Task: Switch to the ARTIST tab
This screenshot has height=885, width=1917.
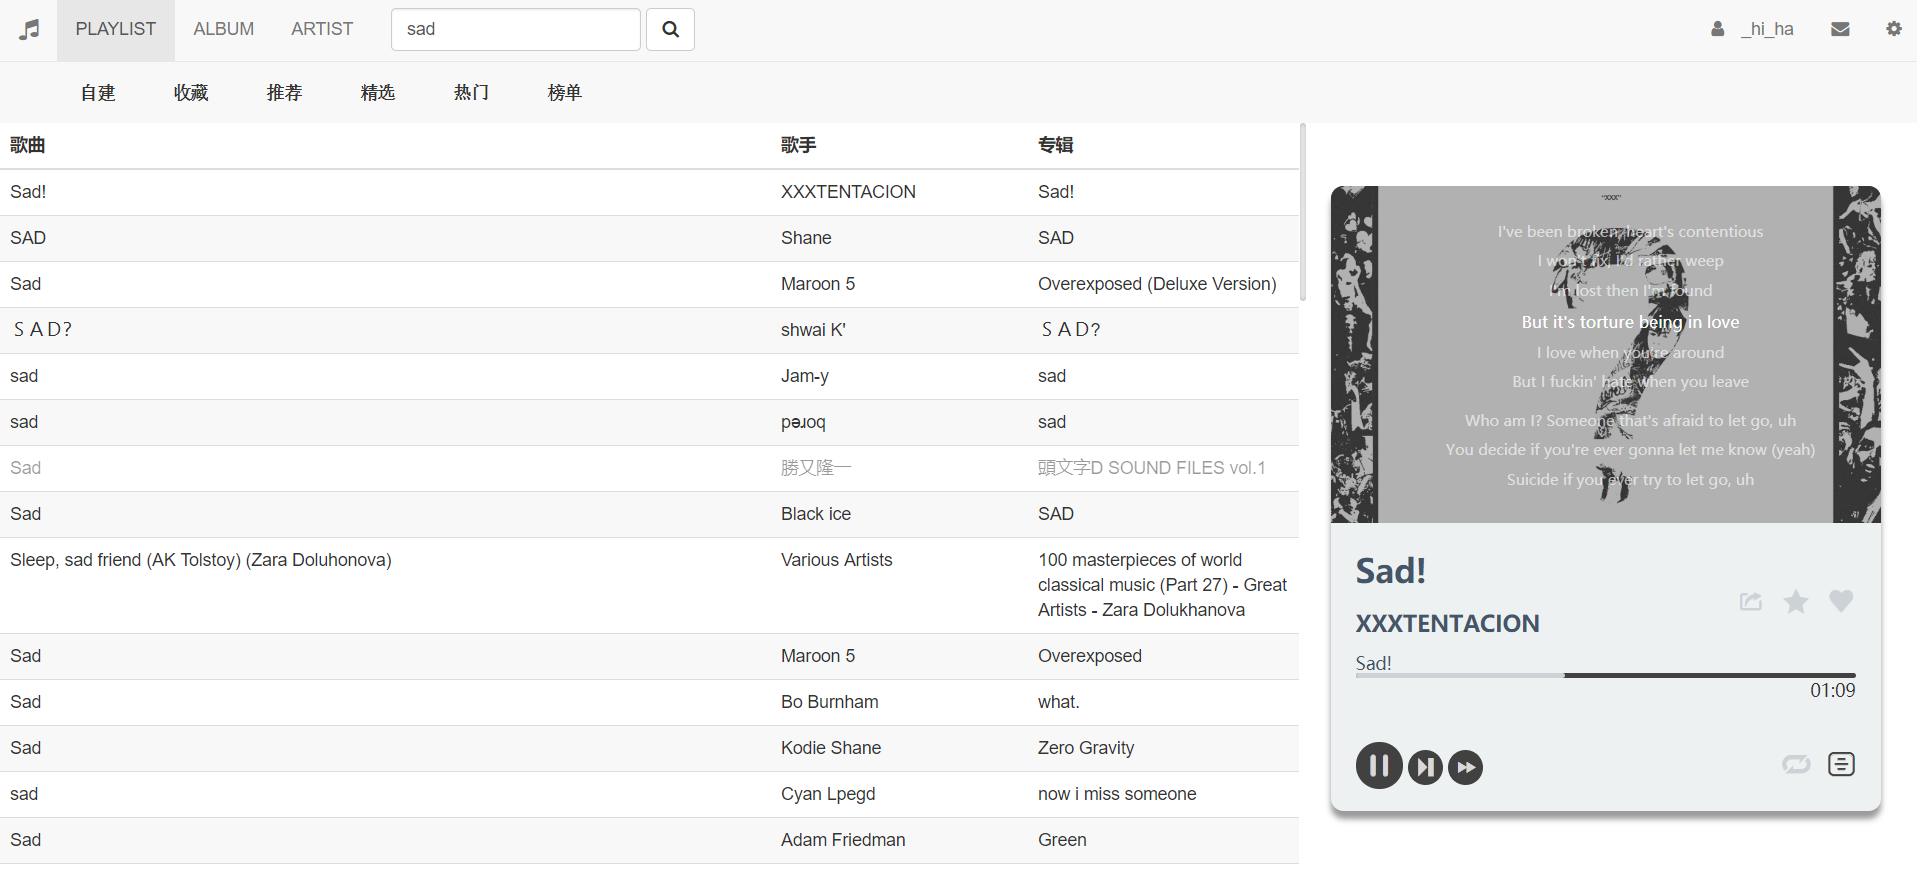Action: (x=322, y=30)
